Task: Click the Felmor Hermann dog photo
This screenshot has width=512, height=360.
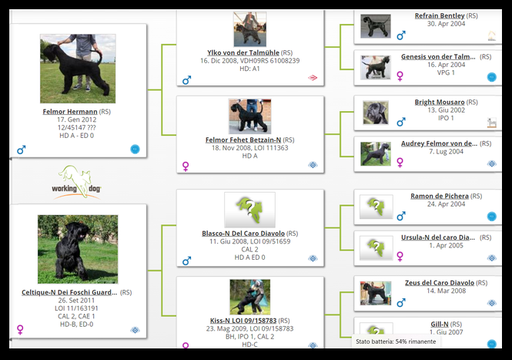Action: 78,69
